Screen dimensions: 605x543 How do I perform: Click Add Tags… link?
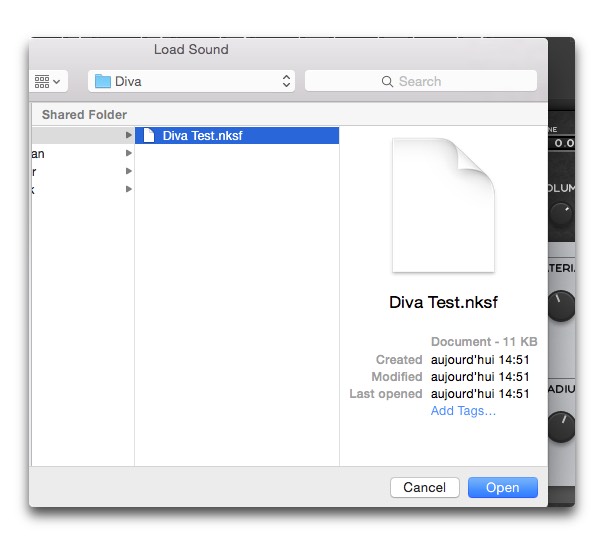[463, 411]
